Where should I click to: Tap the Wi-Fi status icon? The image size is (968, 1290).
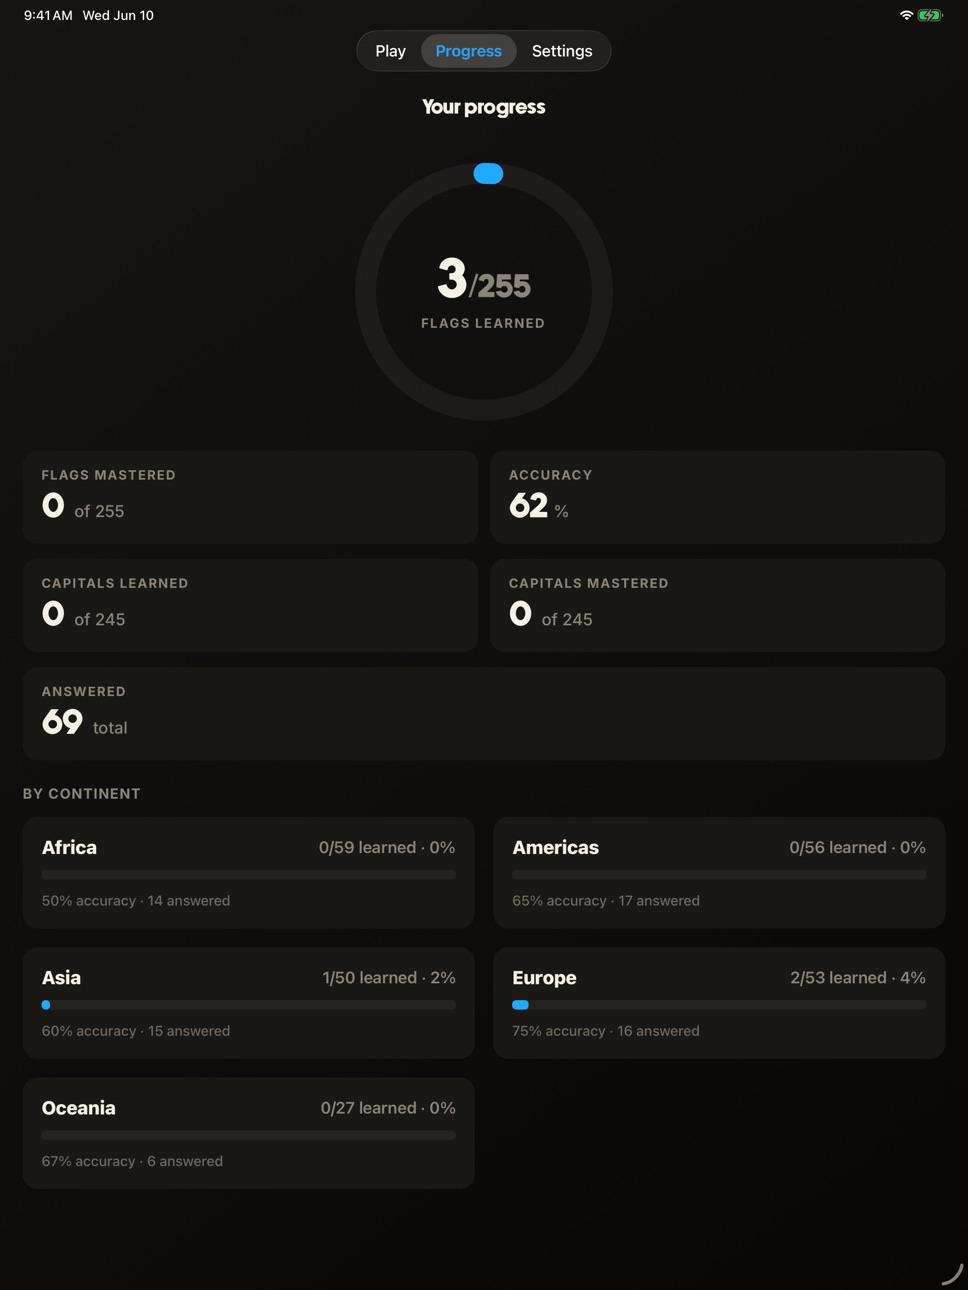(x=906, y=15)
